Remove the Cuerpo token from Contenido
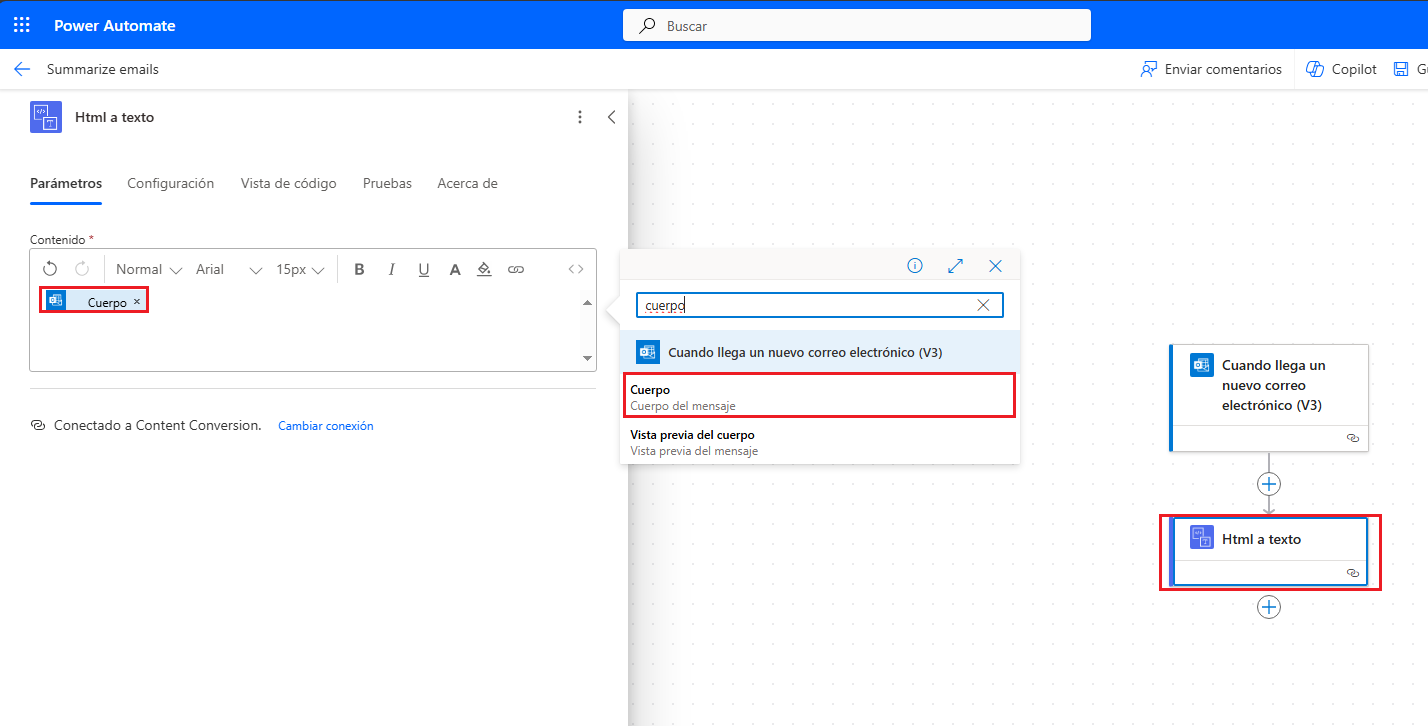1428x726 pixels. (137, 301)
